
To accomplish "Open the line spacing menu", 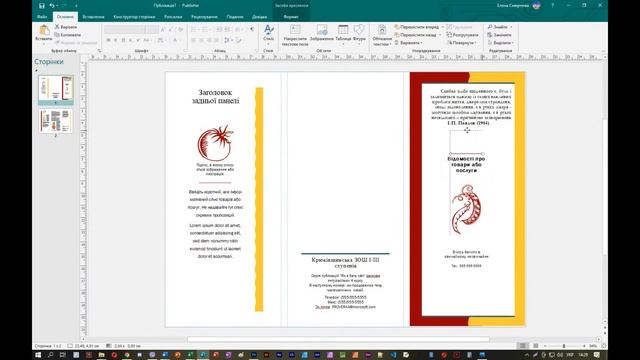I will click(x=228, y=40).
